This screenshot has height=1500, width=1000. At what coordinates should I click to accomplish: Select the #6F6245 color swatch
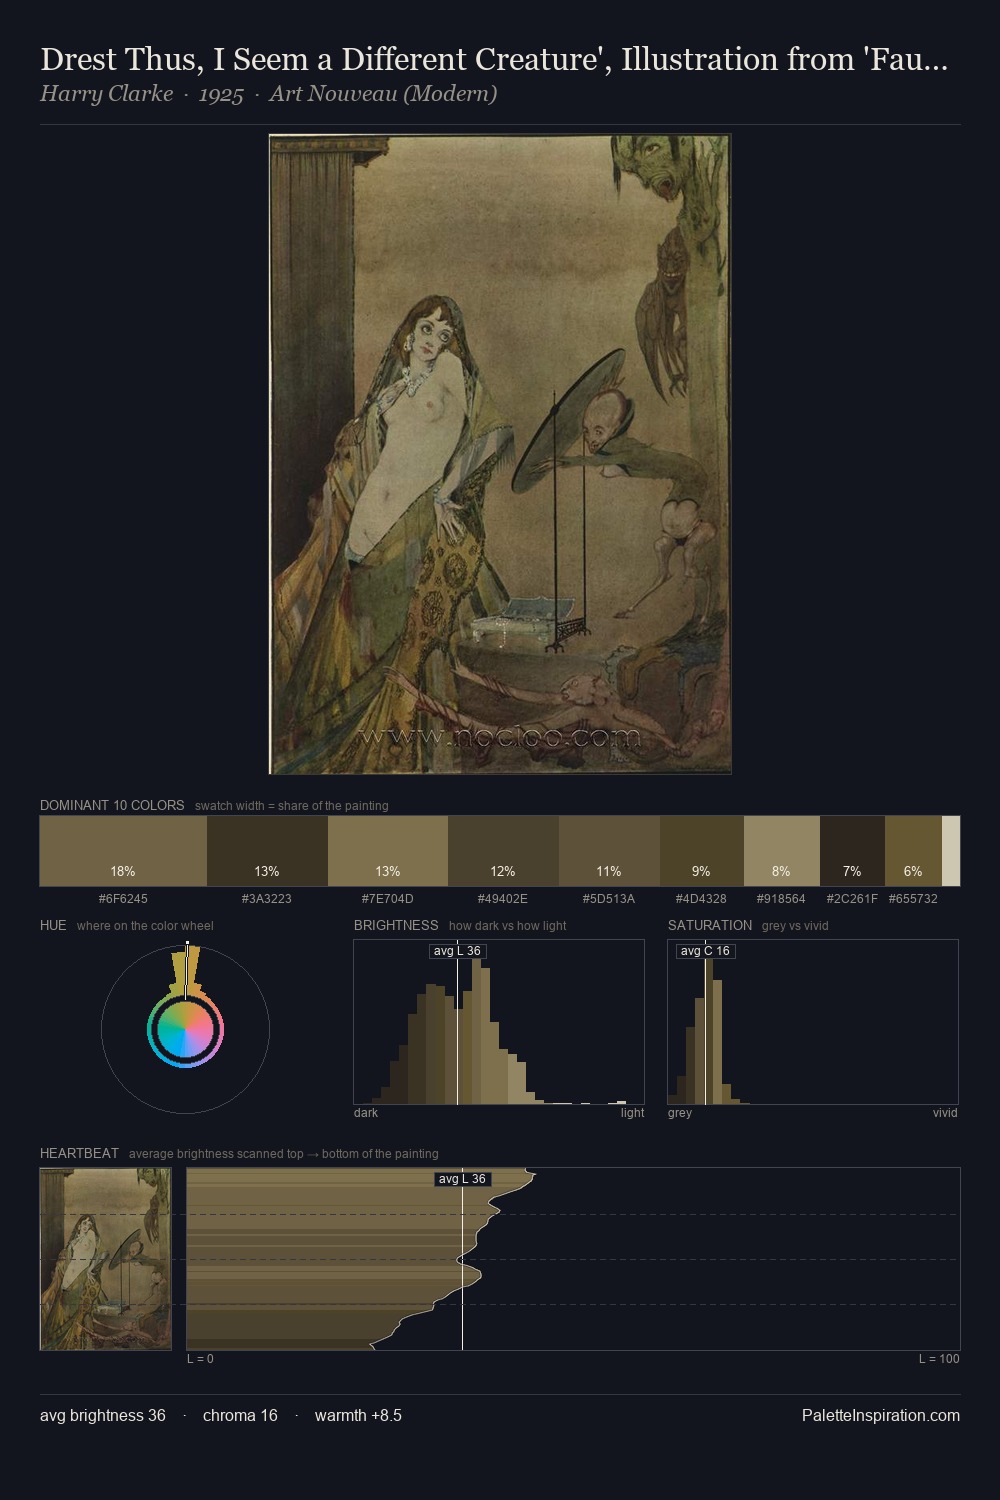[x=123, y=851]
